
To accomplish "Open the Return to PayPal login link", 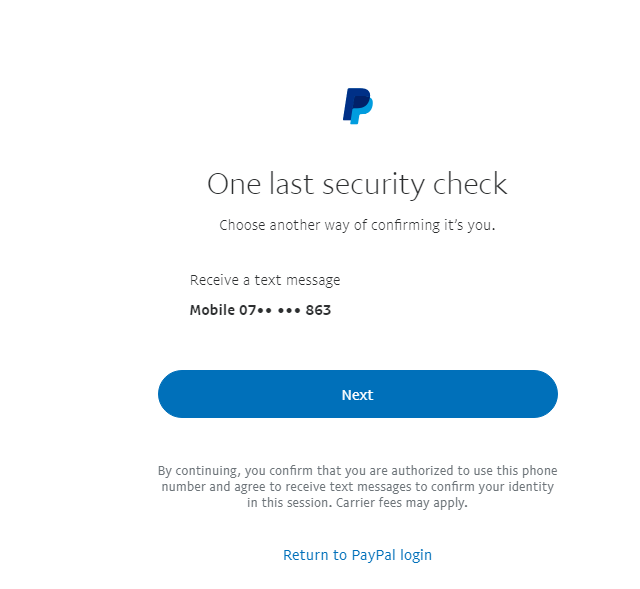I will [357, 555].
